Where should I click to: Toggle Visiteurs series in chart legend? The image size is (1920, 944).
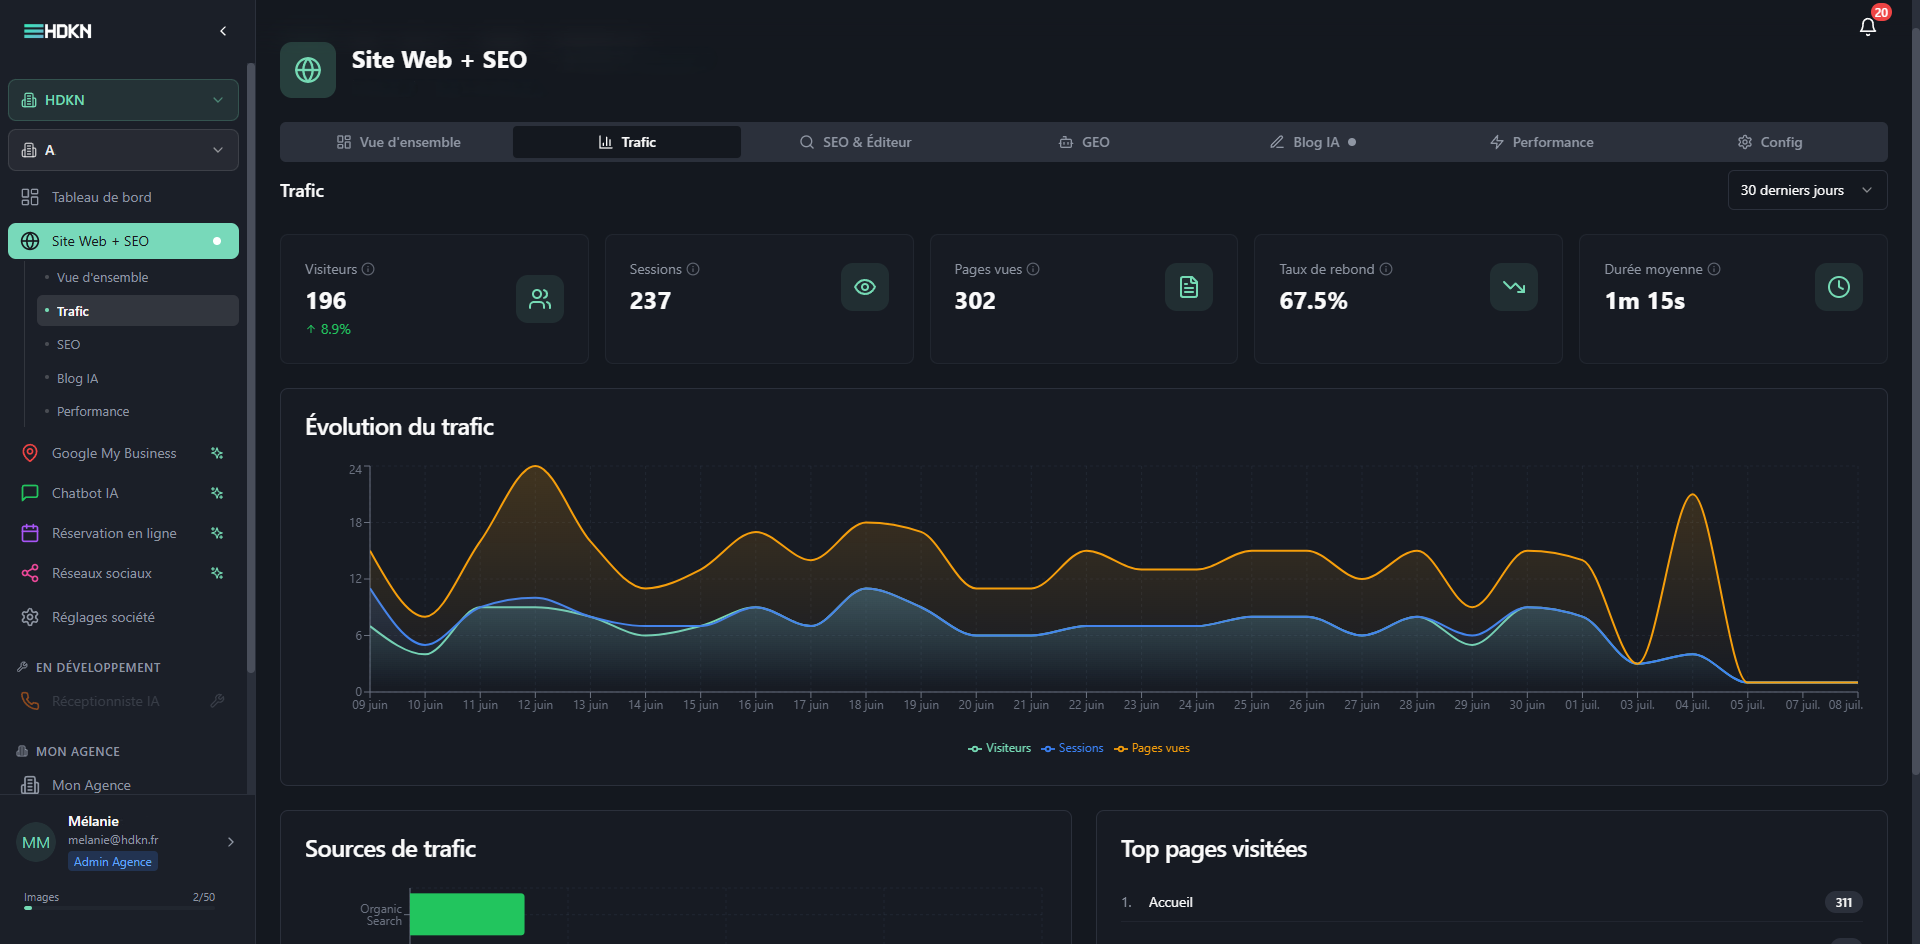pos(999,748)
